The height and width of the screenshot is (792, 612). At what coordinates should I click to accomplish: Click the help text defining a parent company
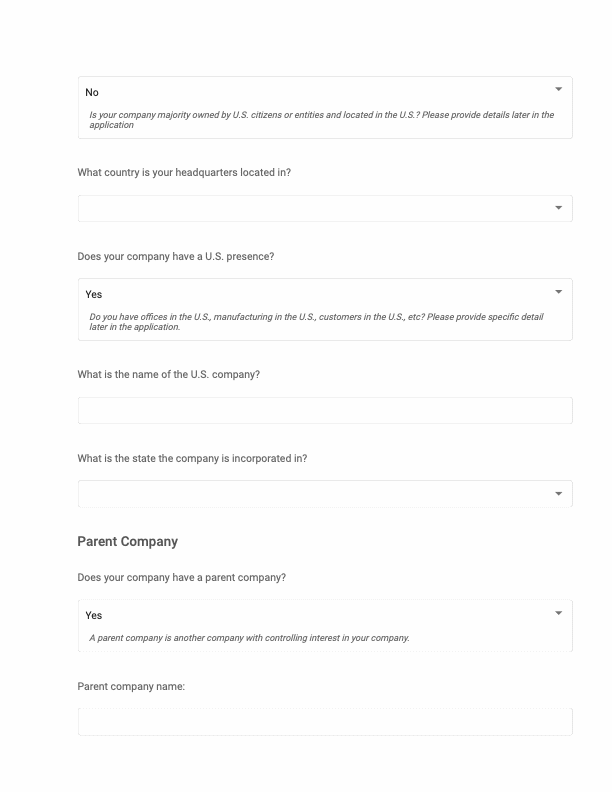[x=249, y=638]
